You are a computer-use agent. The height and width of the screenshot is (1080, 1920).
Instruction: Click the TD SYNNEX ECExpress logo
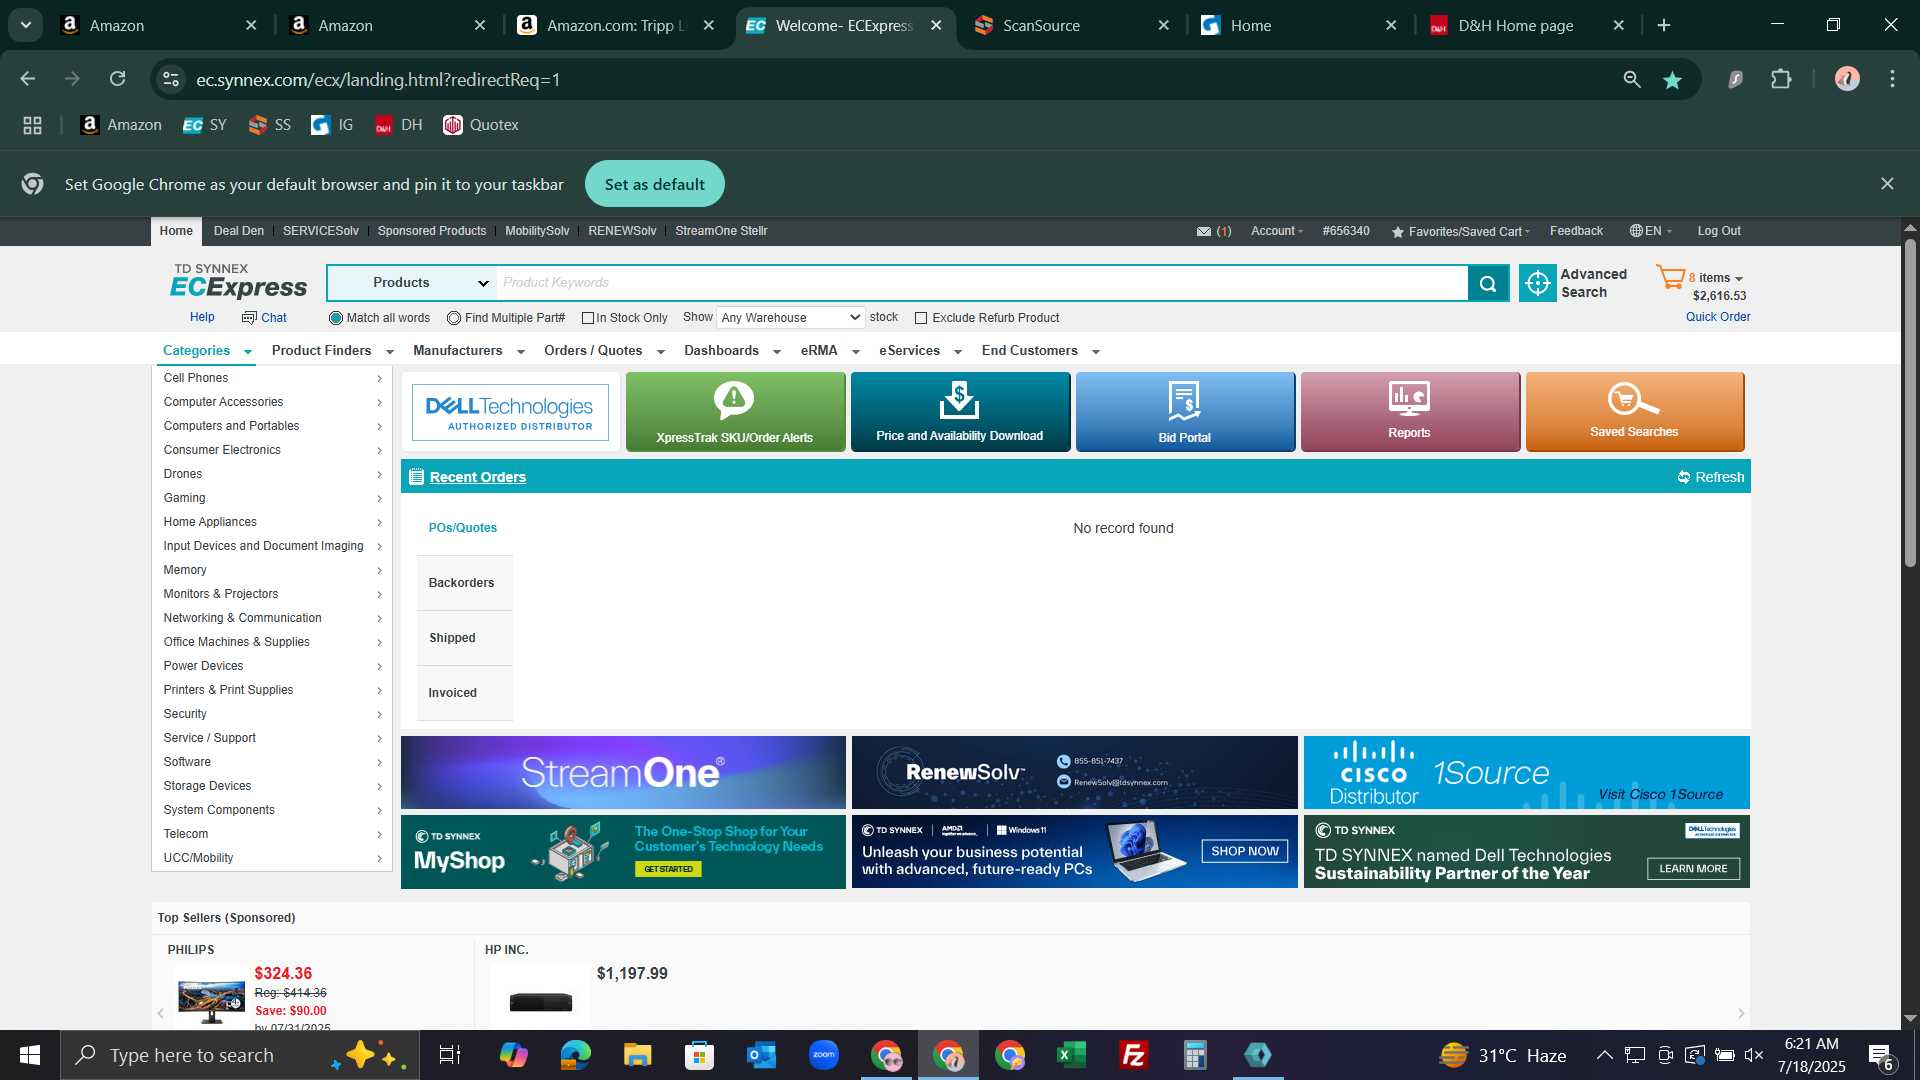click(x=238, y=282)
